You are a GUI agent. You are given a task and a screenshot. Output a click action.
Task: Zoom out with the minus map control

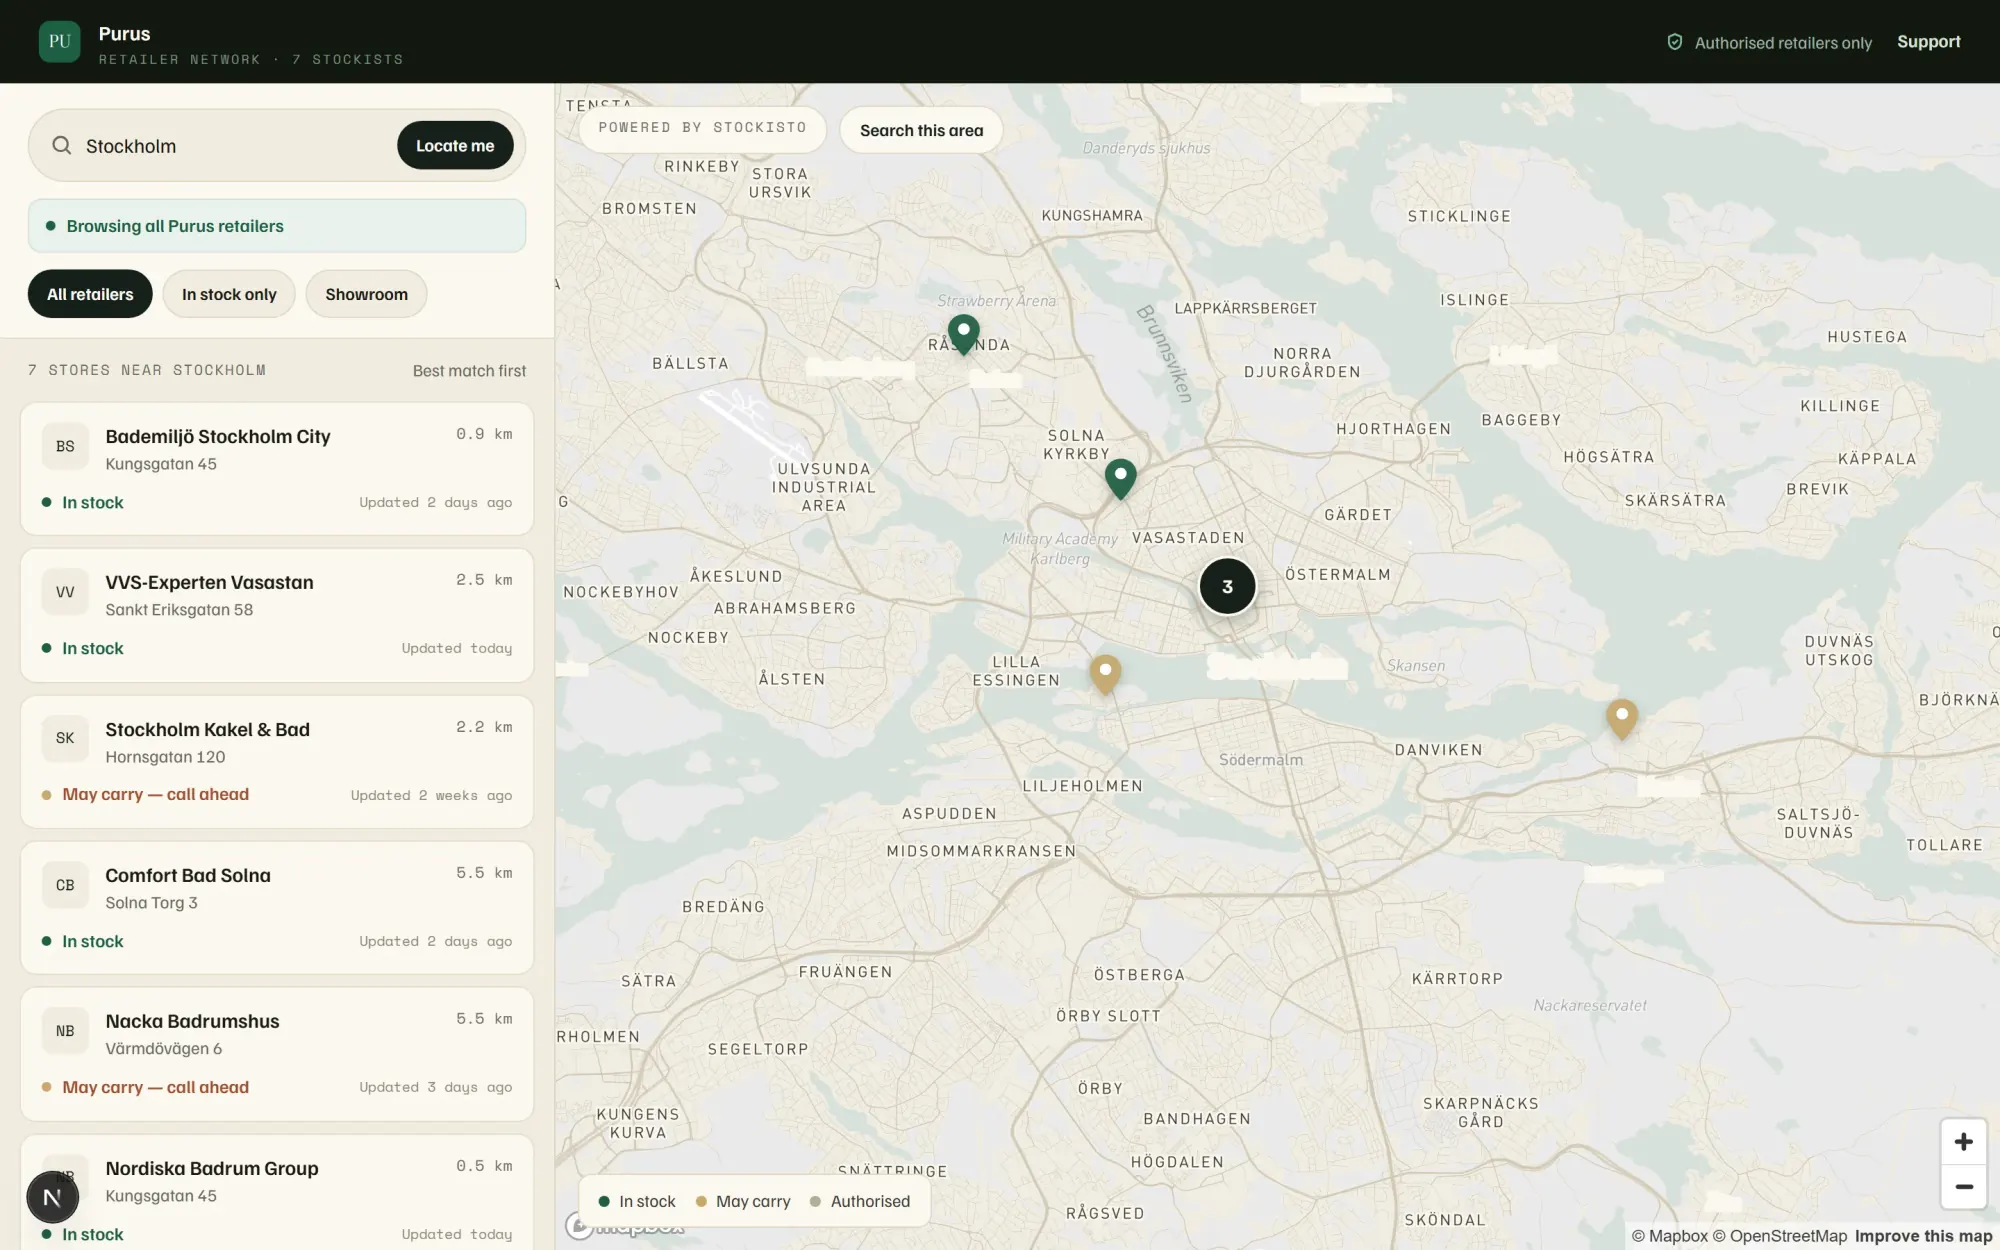click(x=1963, y=1187)
